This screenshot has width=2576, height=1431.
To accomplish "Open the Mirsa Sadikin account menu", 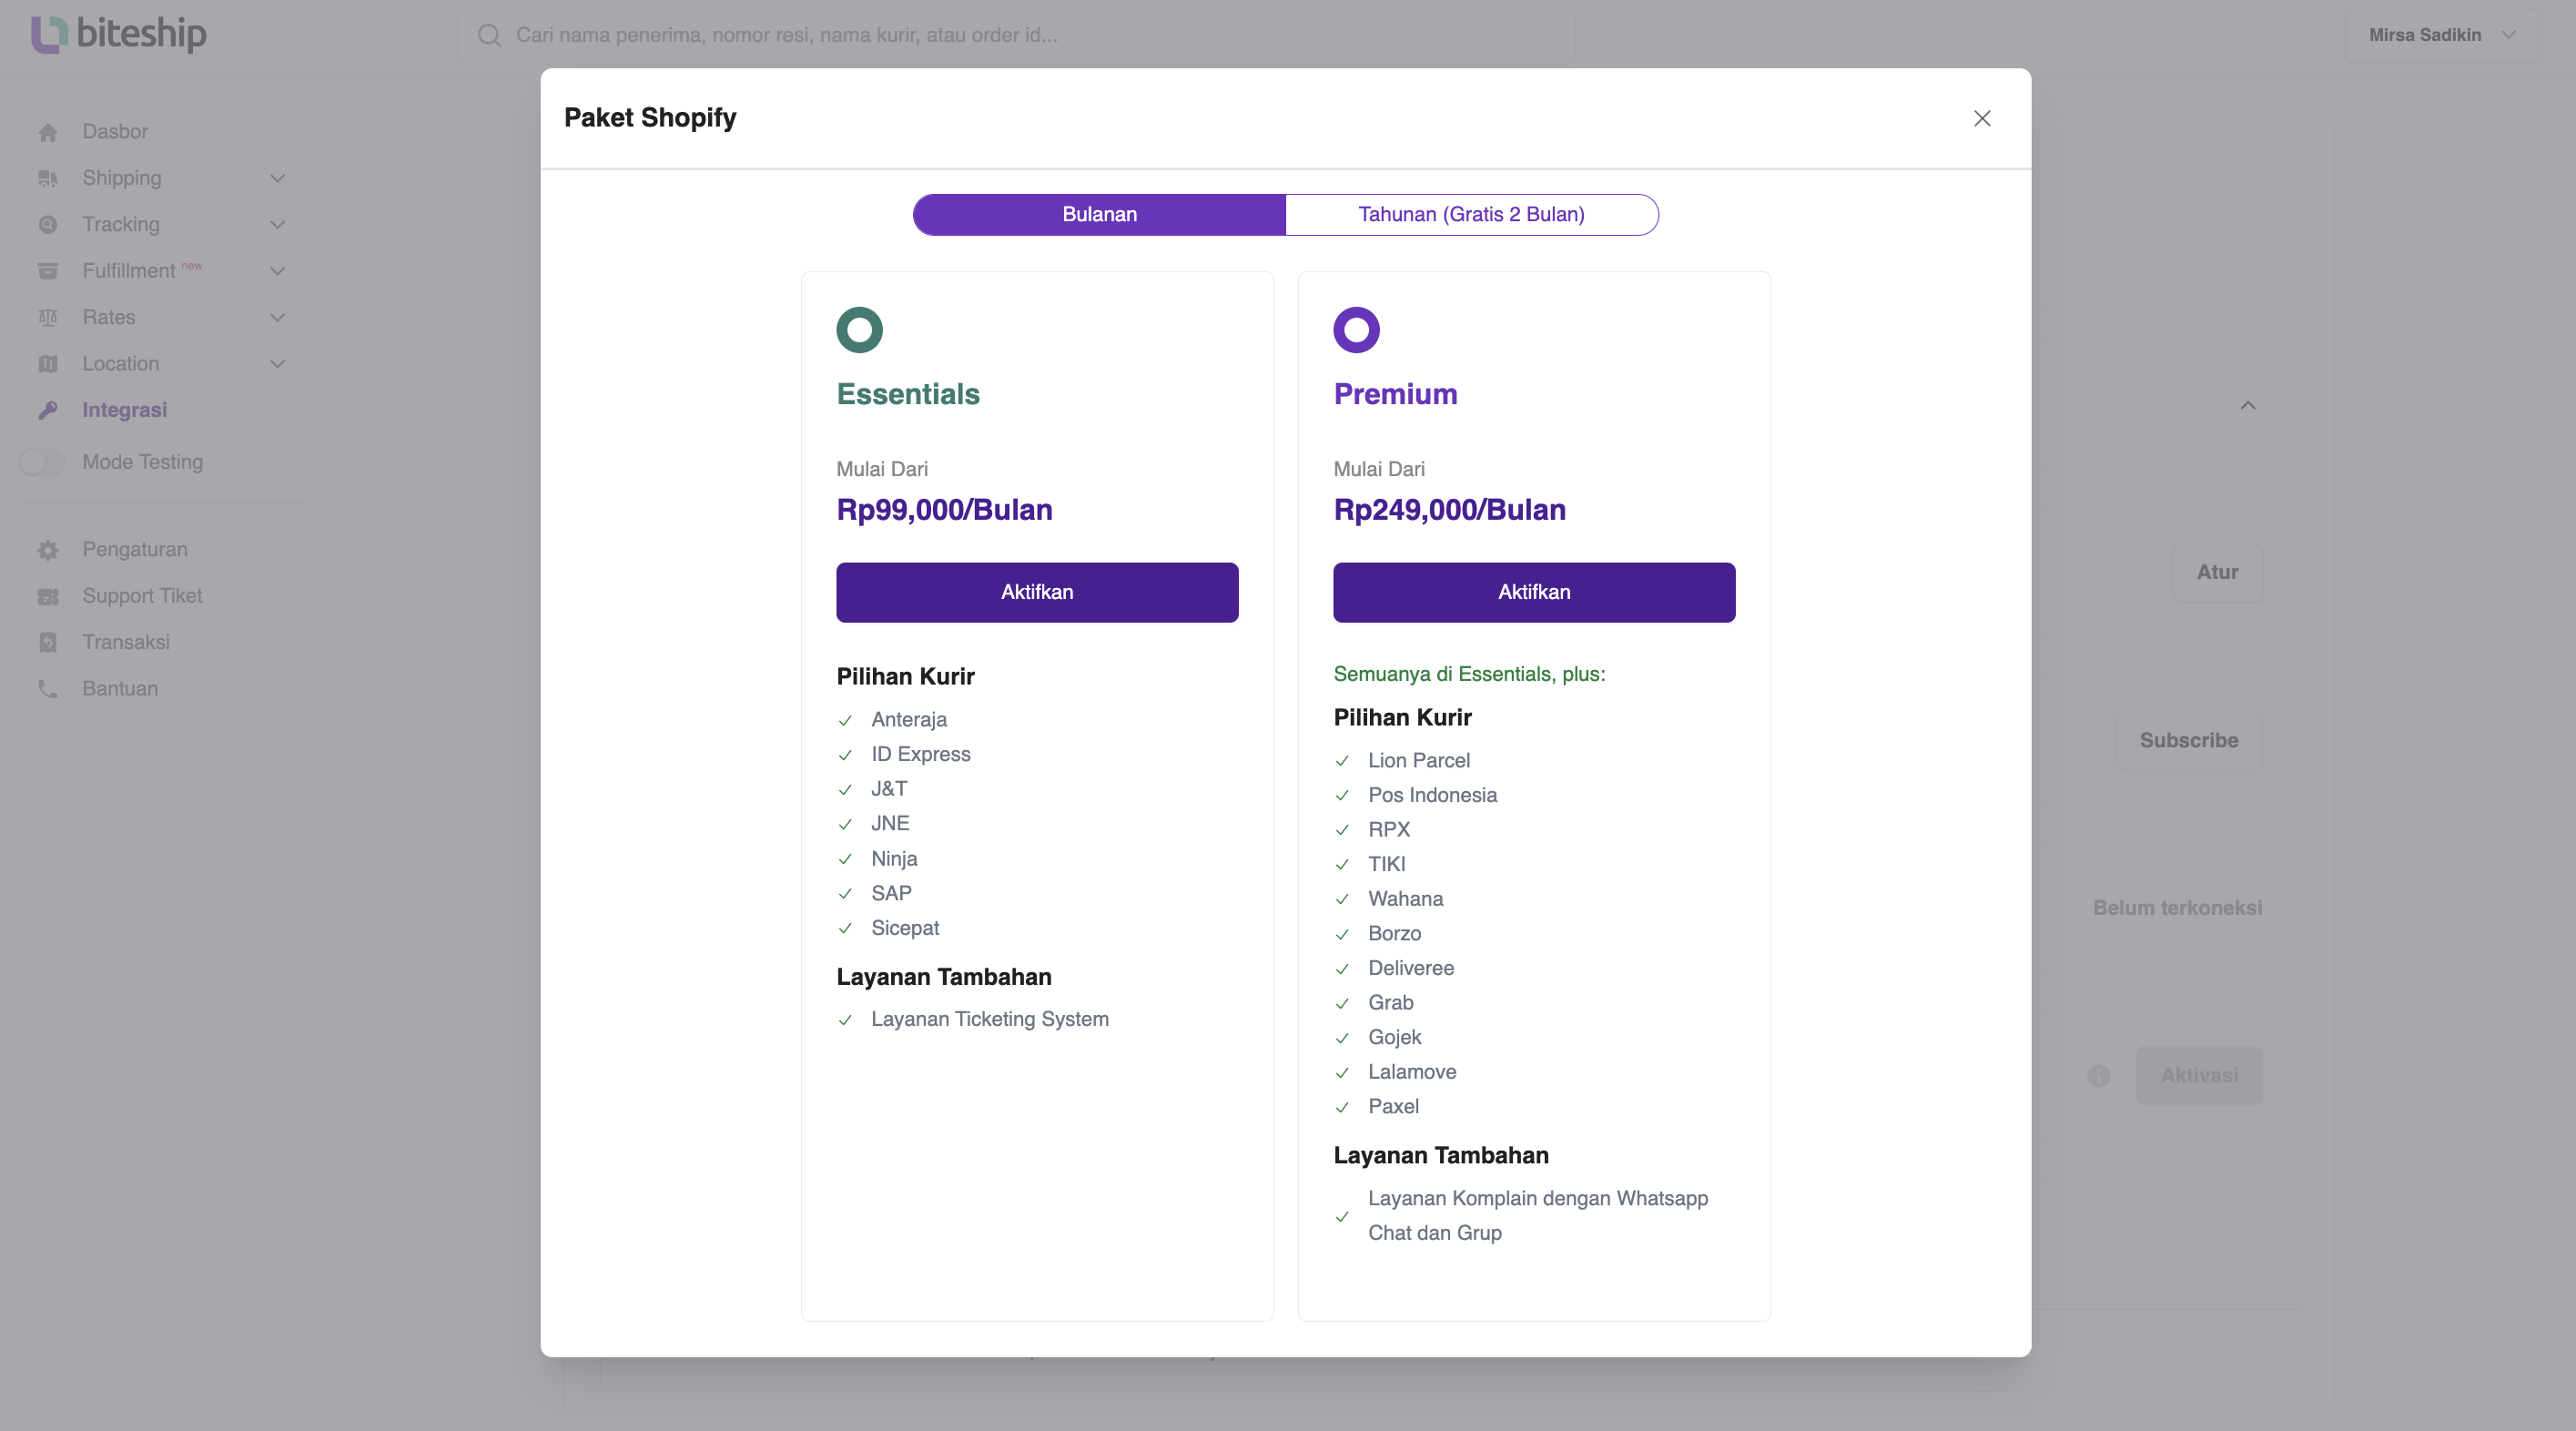I will point(2442,35).
